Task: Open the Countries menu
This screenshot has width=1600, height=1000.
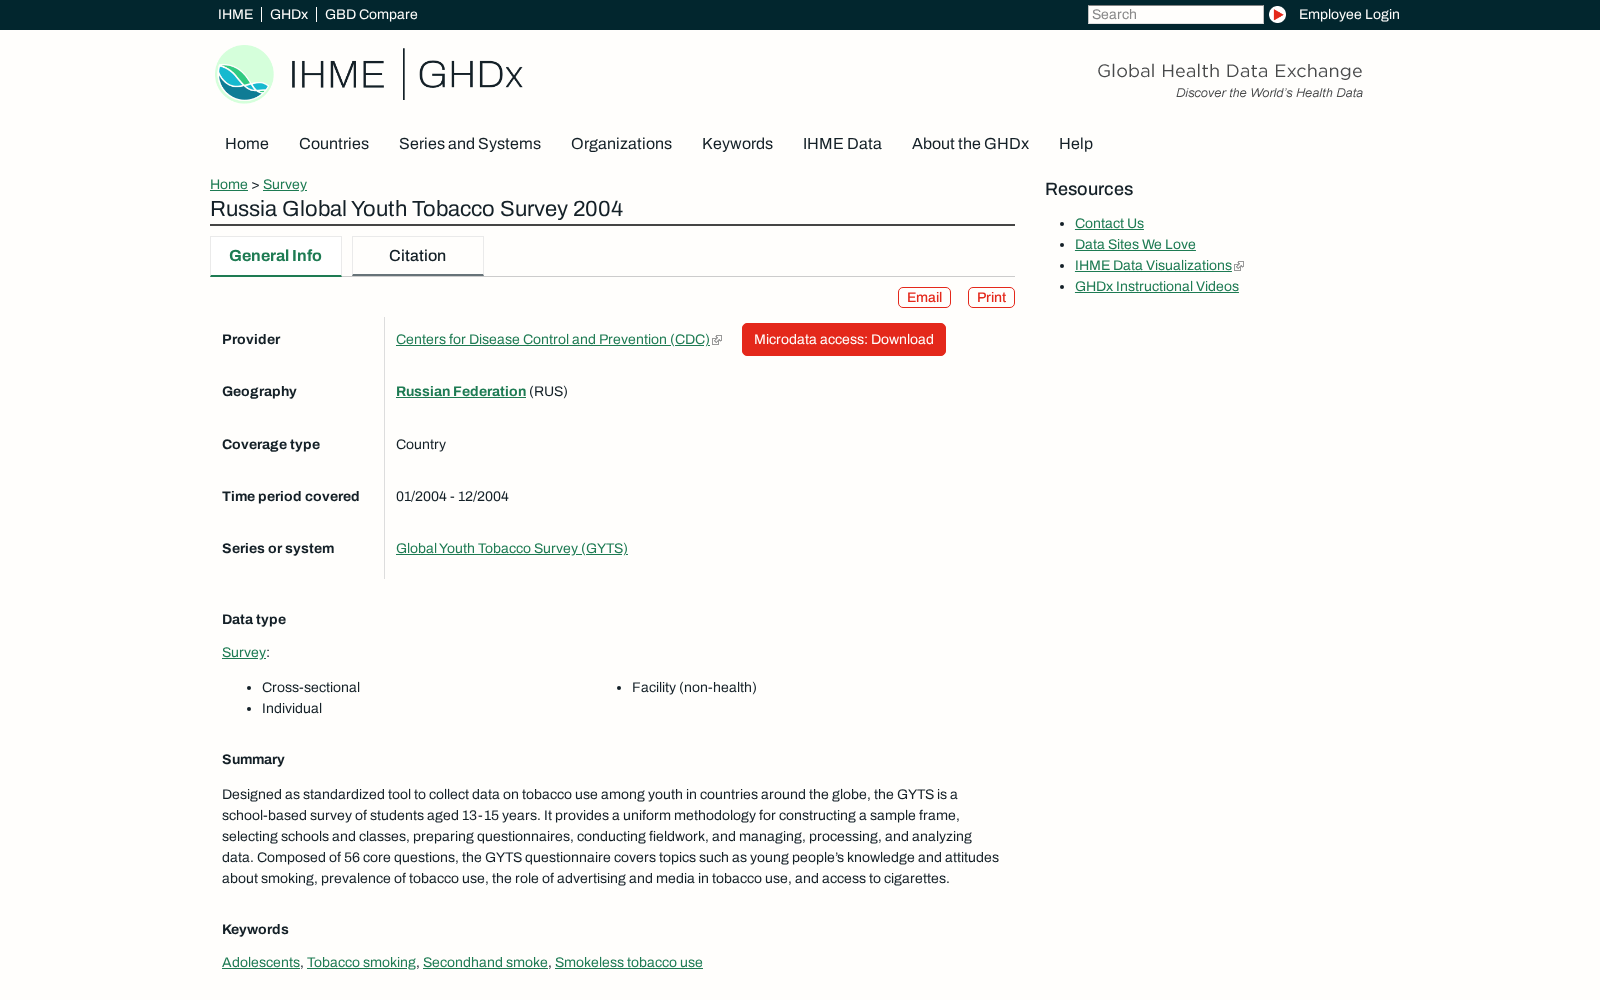Action: (334, 144)
